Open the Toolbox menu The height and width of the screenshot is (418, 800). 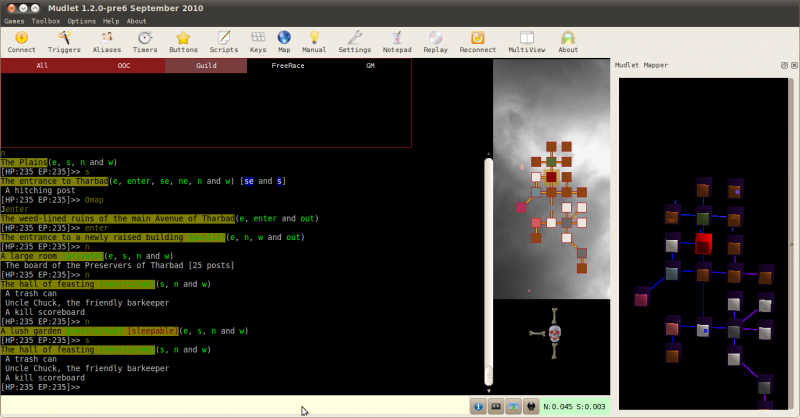[x=45, y=21]
